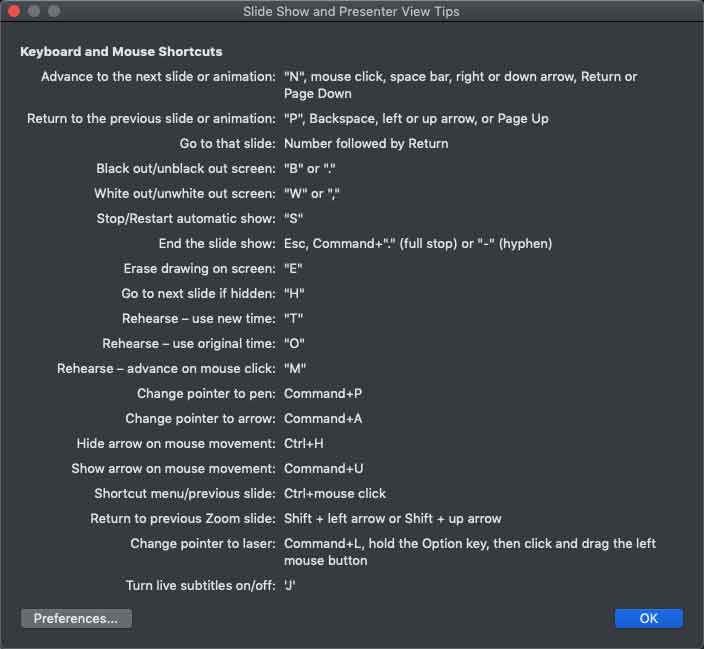Click the grey zoom window button
The height and width of the screenshot is (649, 704).
54,11
